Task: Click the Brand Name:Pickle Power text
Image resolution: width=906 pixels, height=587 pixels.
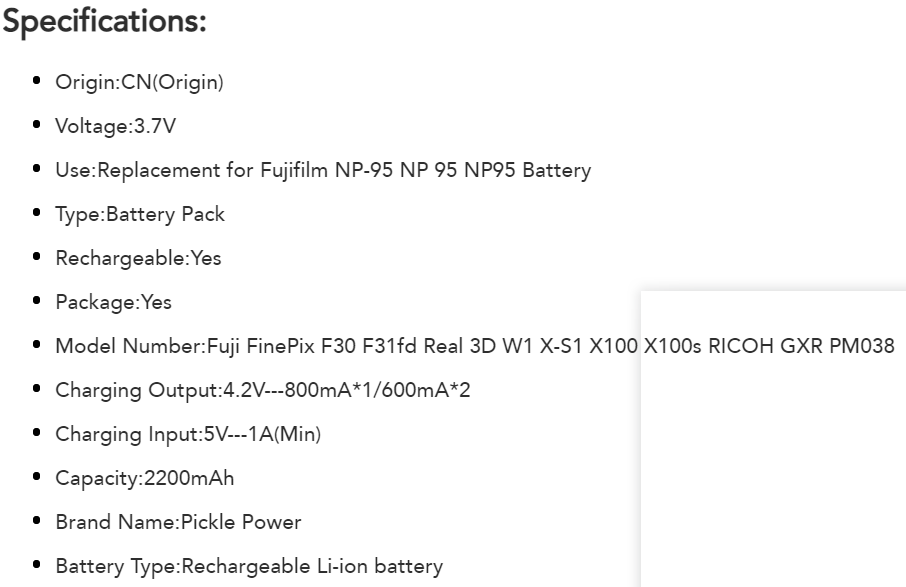Action: click(x=178, y=522)
